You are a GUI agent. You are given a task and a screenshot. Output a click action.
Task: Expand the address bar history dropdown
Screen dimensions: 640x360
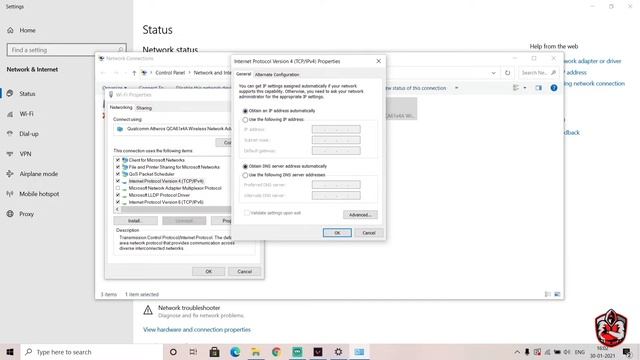coord(493,73)
